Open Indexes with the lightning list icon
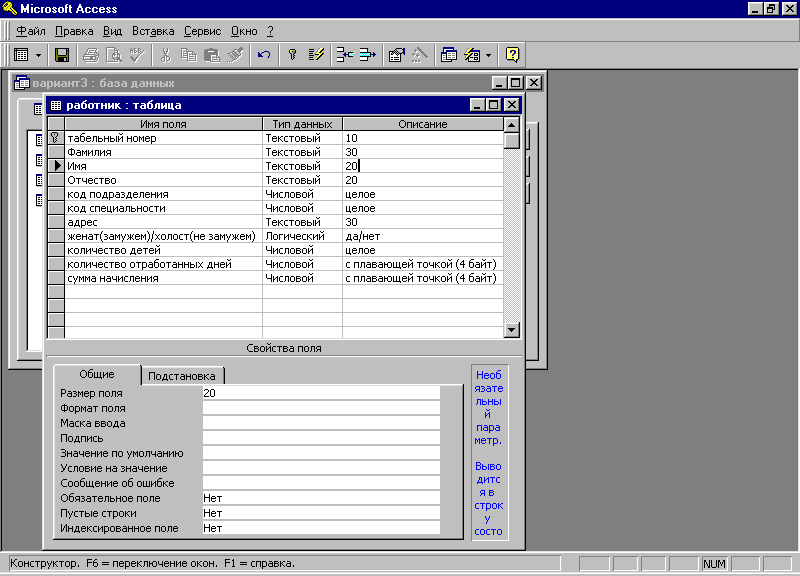Viewport: 800px width, 576px height. (316, 55)
